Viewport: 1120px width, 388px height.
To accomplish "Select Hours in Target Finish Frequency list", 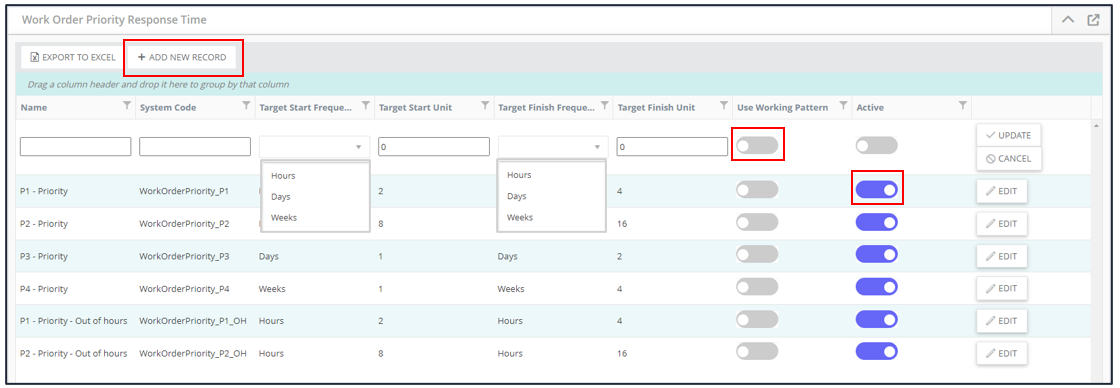I will pyautogui.click(x=551, y=175).
